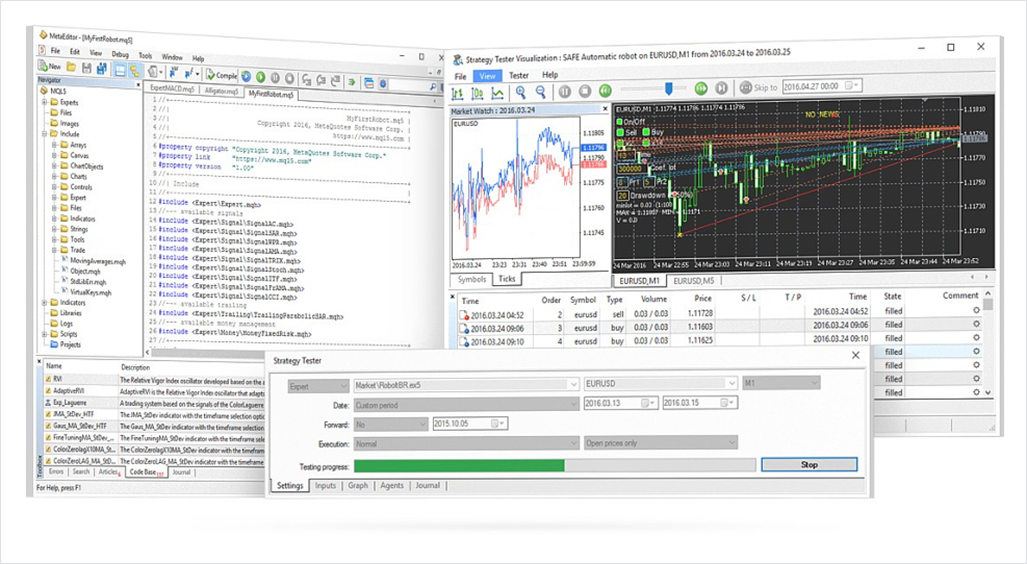Adjust the visualization speed slider
This screenshot has width=1027, height=564.
click(x=669, y=88)
